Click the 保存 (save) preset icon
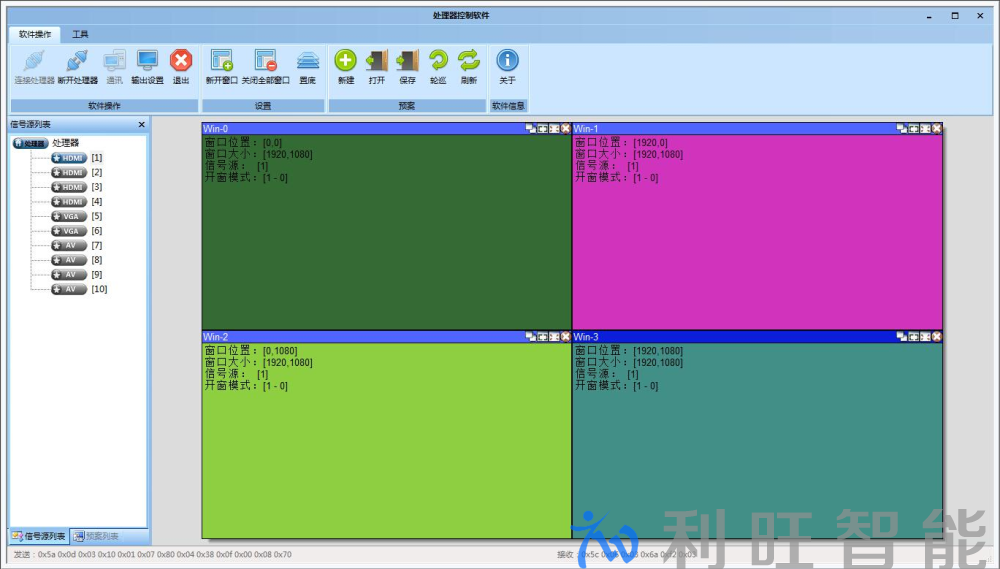The height and width of the screenshot is (569, 1000). tap(407, 66)
